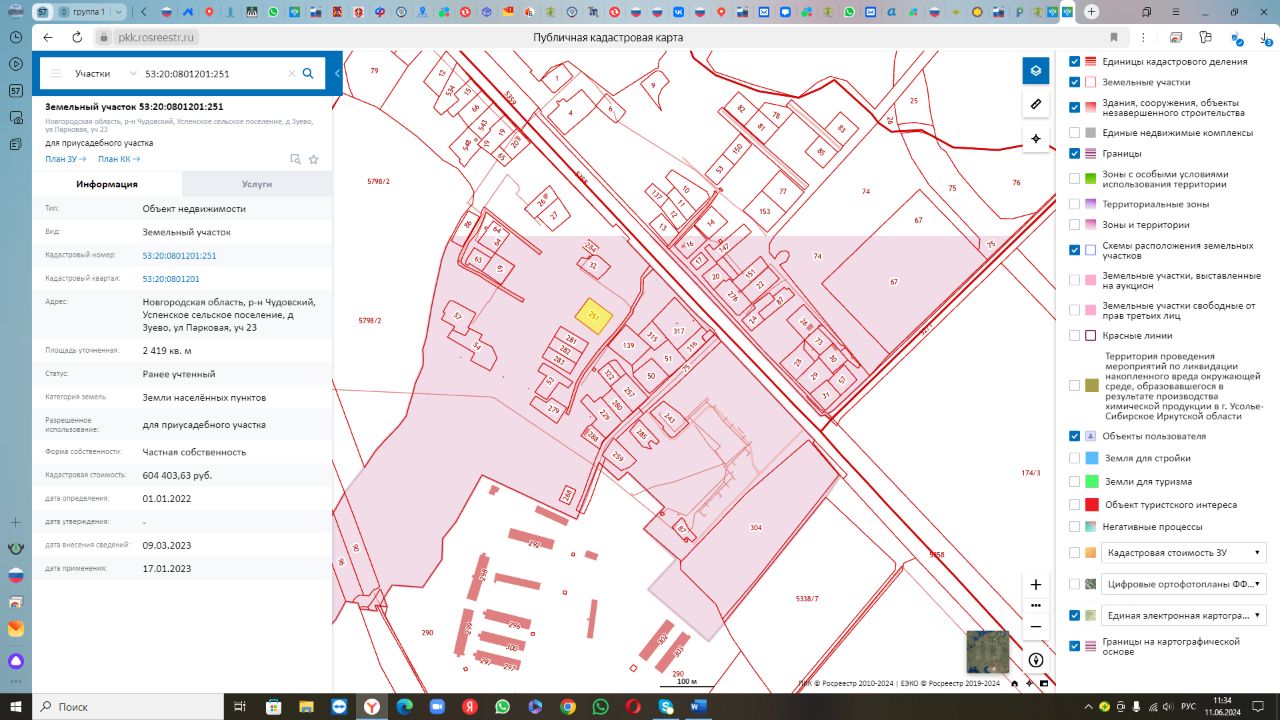Viewport: 1280px width, 720px height.
Task: Enable Земля для стройки layer
Action: (1074, 458)
